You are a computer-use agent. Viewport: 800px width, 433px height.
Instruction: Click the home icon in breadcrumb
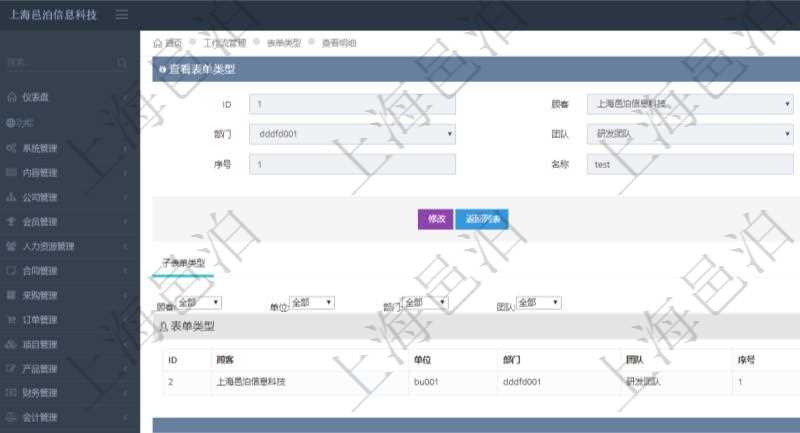[x=158, y=44]
